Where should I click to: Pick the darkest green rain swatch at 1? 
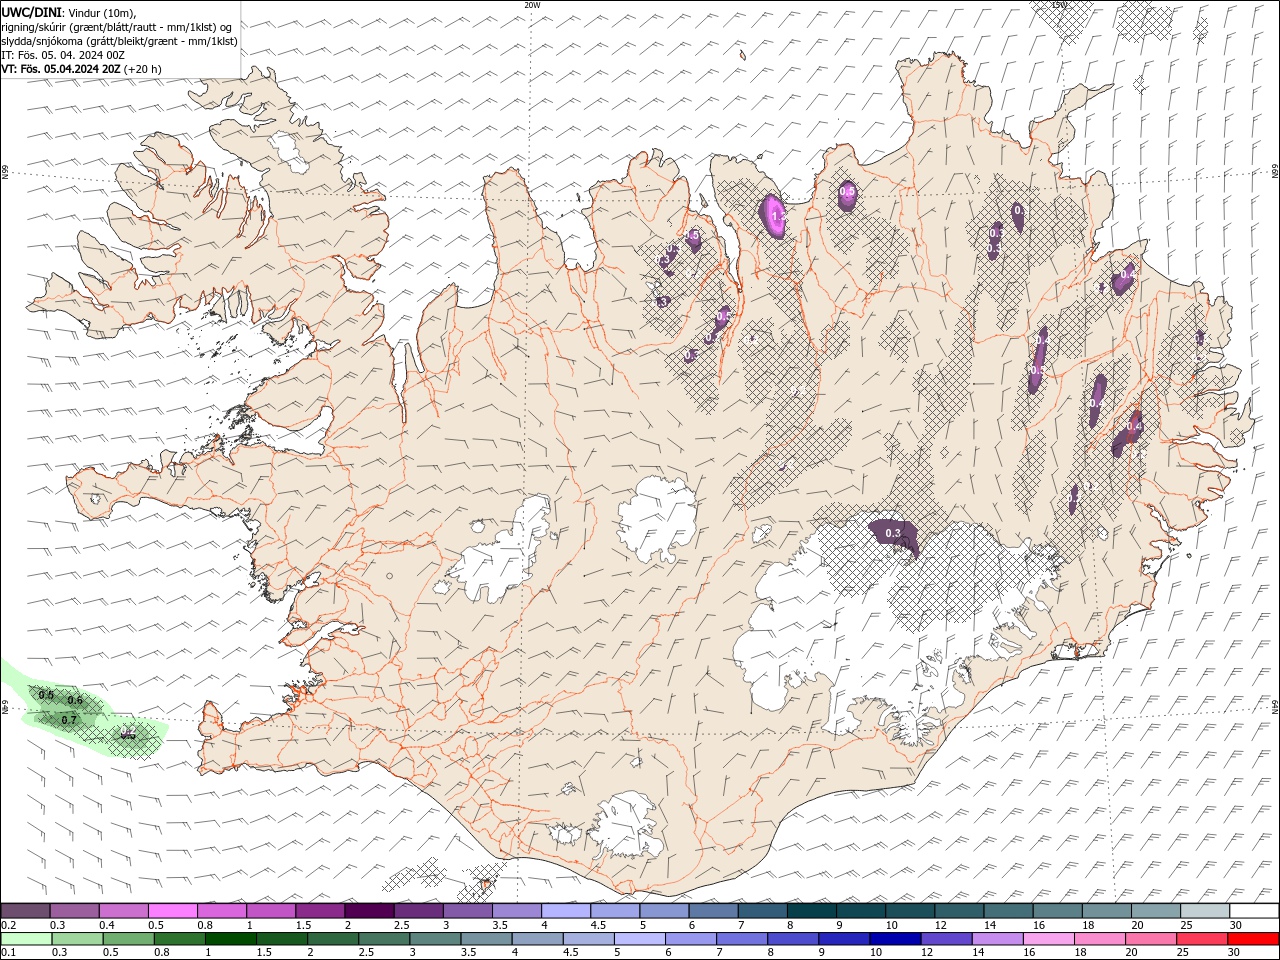click(x=230, y=939)
